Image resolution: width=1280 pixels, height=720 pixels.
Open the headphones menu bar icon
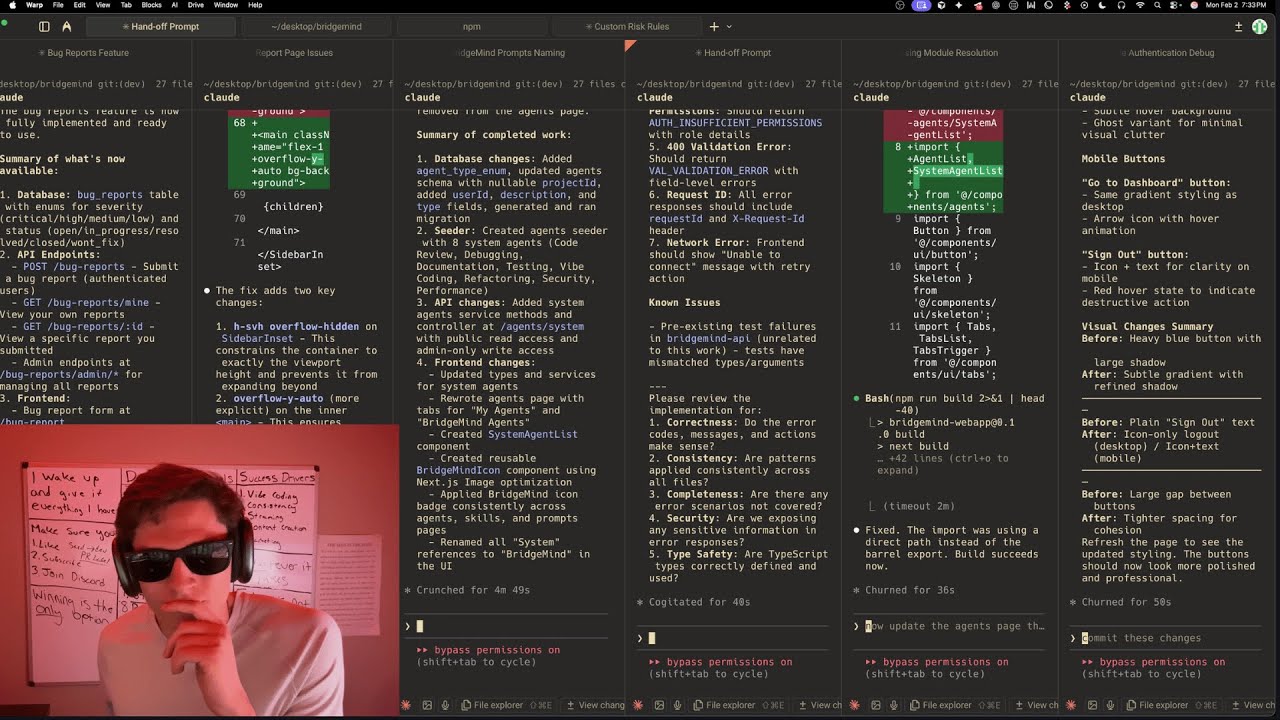(1121, 5)
